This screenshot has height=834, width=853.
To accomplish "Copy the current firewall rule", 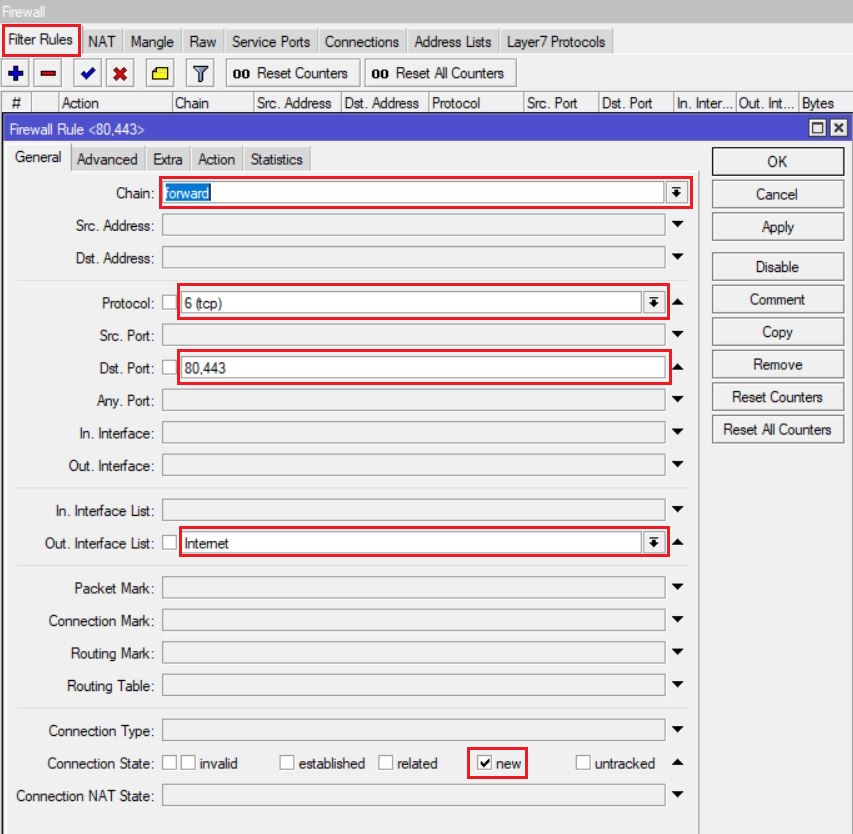I will coord(776,331).
